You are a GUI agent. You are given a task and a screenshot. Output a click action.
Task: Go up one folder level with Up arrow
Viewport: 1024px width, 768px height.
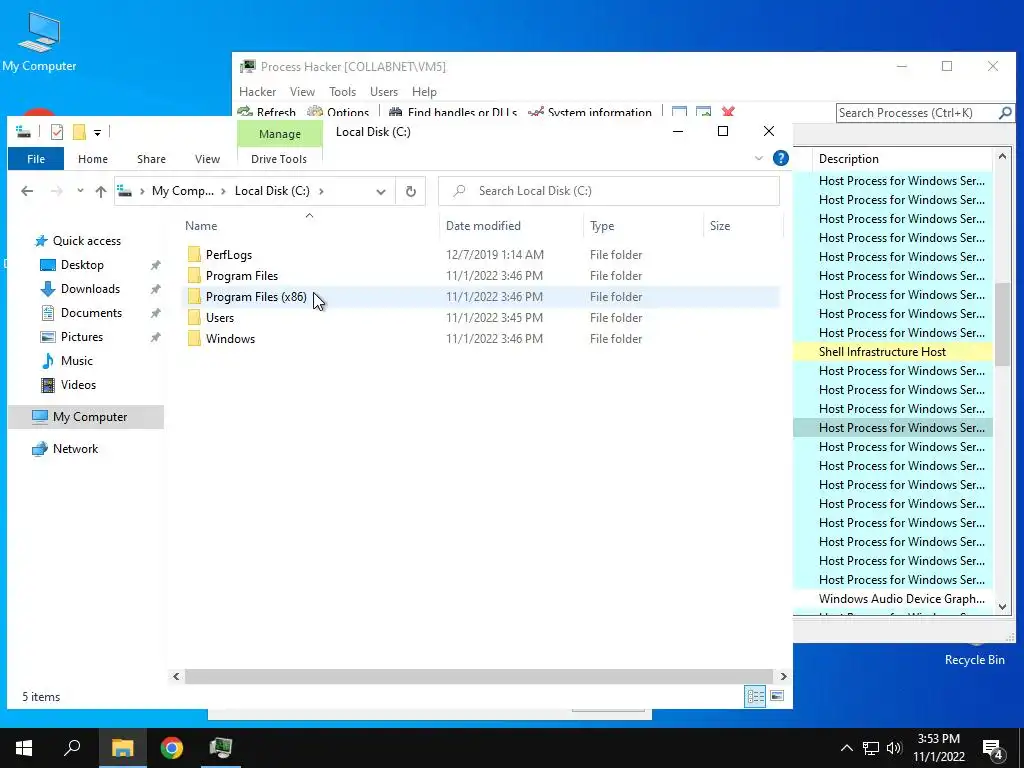101,191
